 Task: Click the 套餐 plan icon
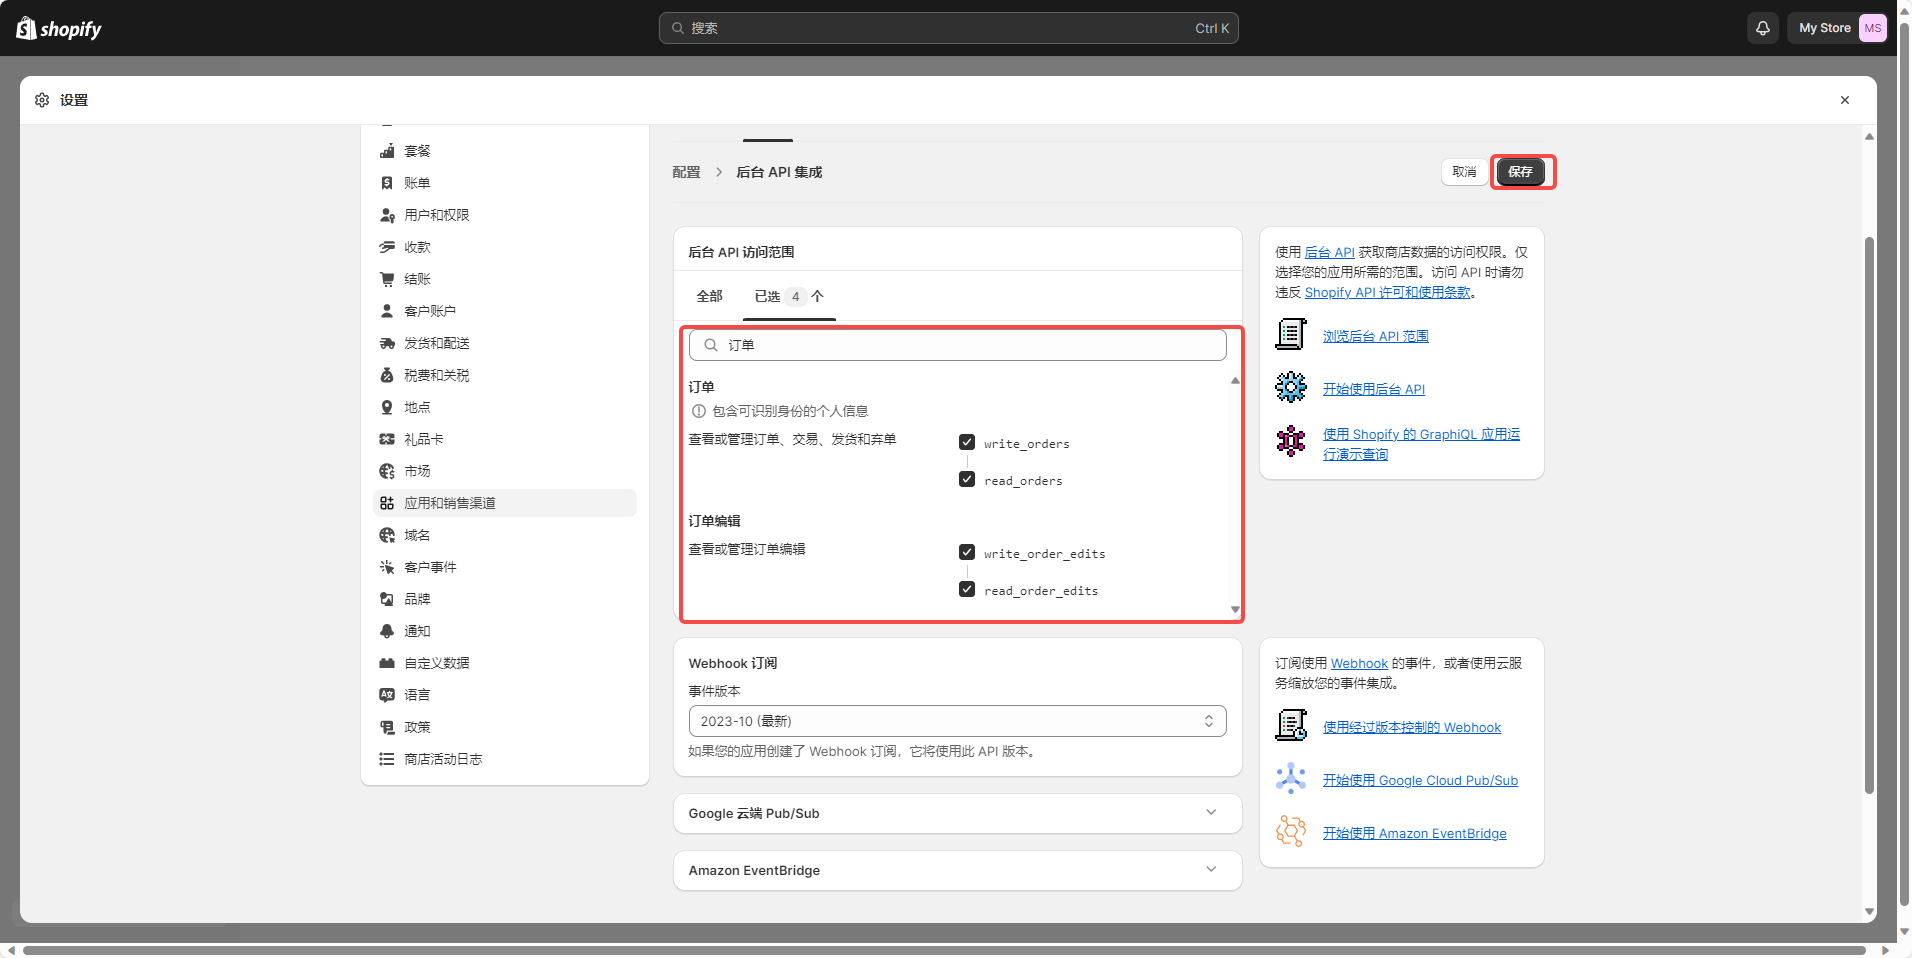tap(387, 151)
